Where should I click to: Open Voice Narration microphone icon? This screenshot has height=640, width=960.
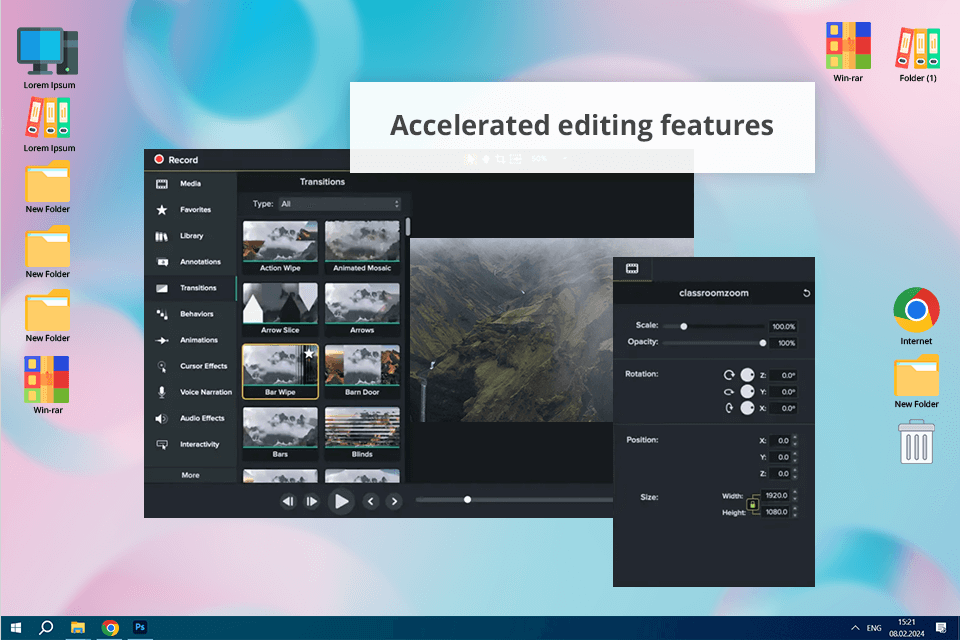tap(162, 392)
